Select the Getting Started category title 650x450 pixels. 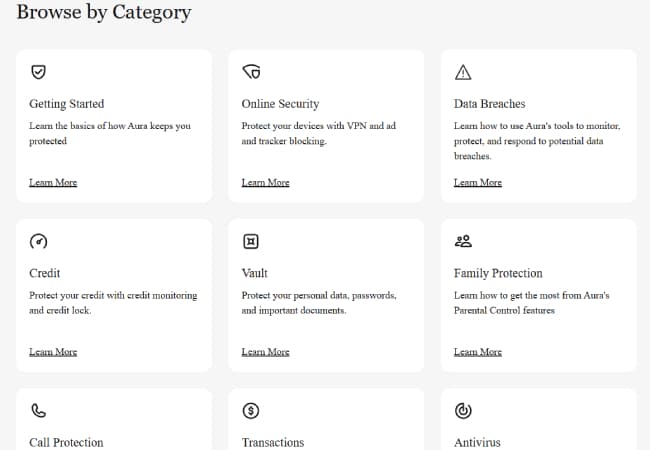[x=67, y=104]
